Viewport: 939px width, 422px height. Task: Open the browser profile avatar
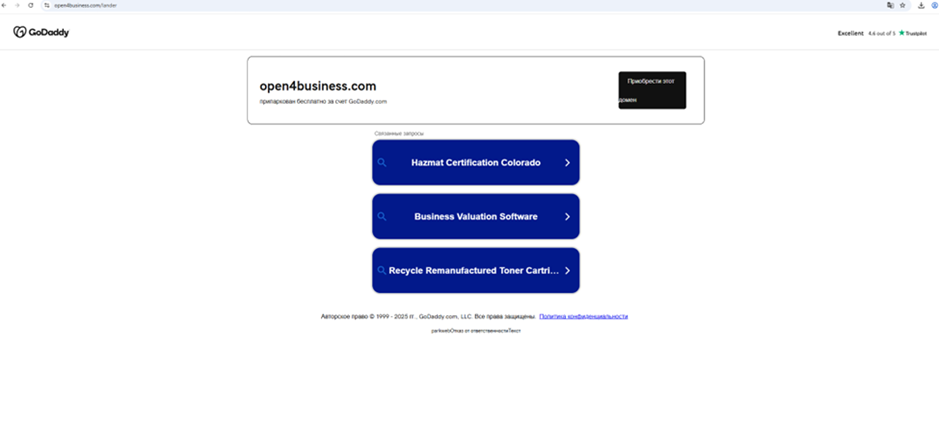pyautogui.click(x=935, y=5)
